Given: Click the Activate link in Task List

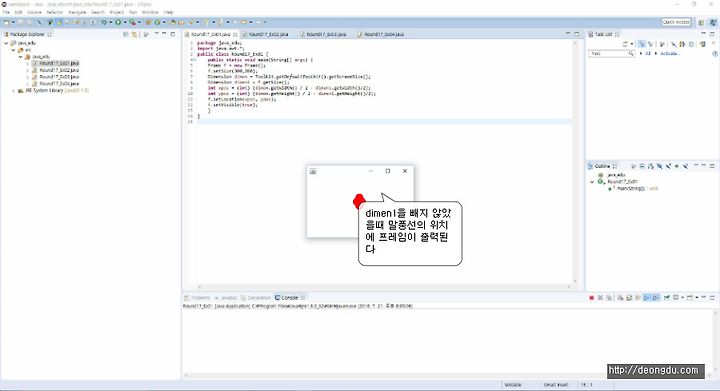Looking at the screenshot, I should pos(669,54).
